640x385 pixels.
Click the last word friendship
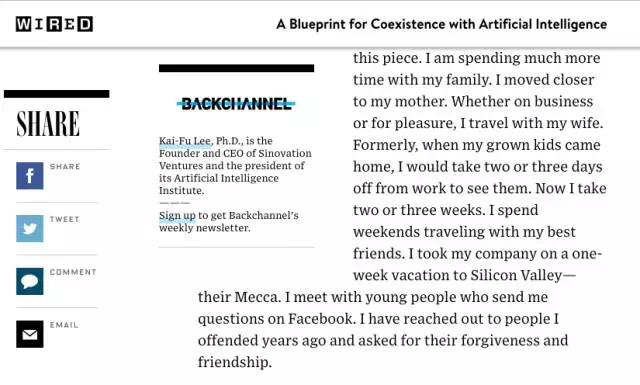pos(235,362)
